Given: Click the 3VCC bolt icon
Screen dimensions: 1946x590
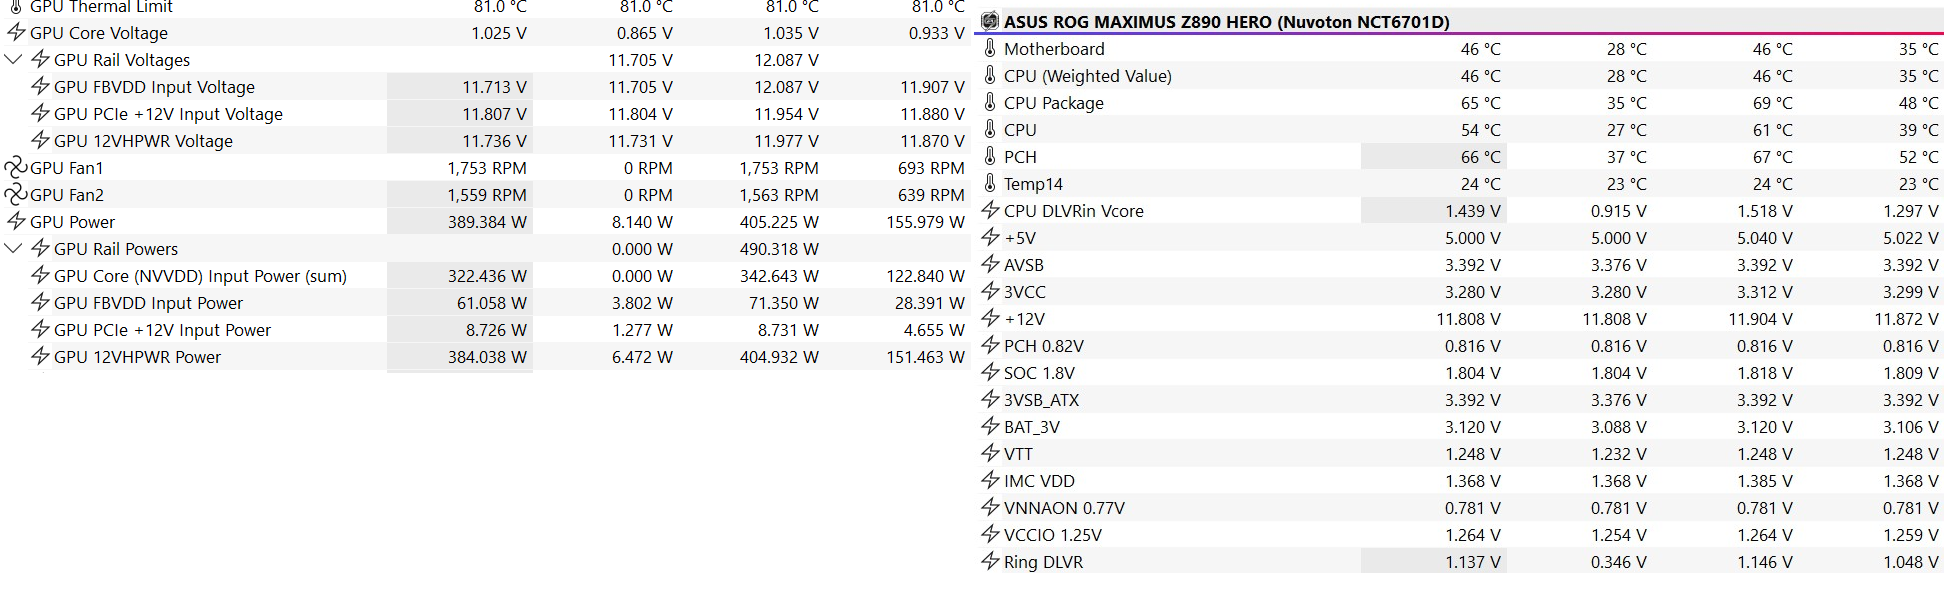Looking at the screenshot, I should pos(990,291).
